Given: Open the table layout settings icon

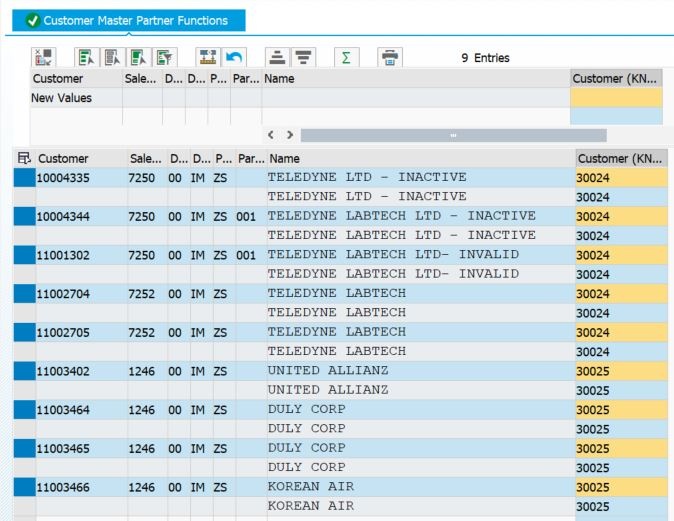Looking at the screenshot, I should 24,158.
